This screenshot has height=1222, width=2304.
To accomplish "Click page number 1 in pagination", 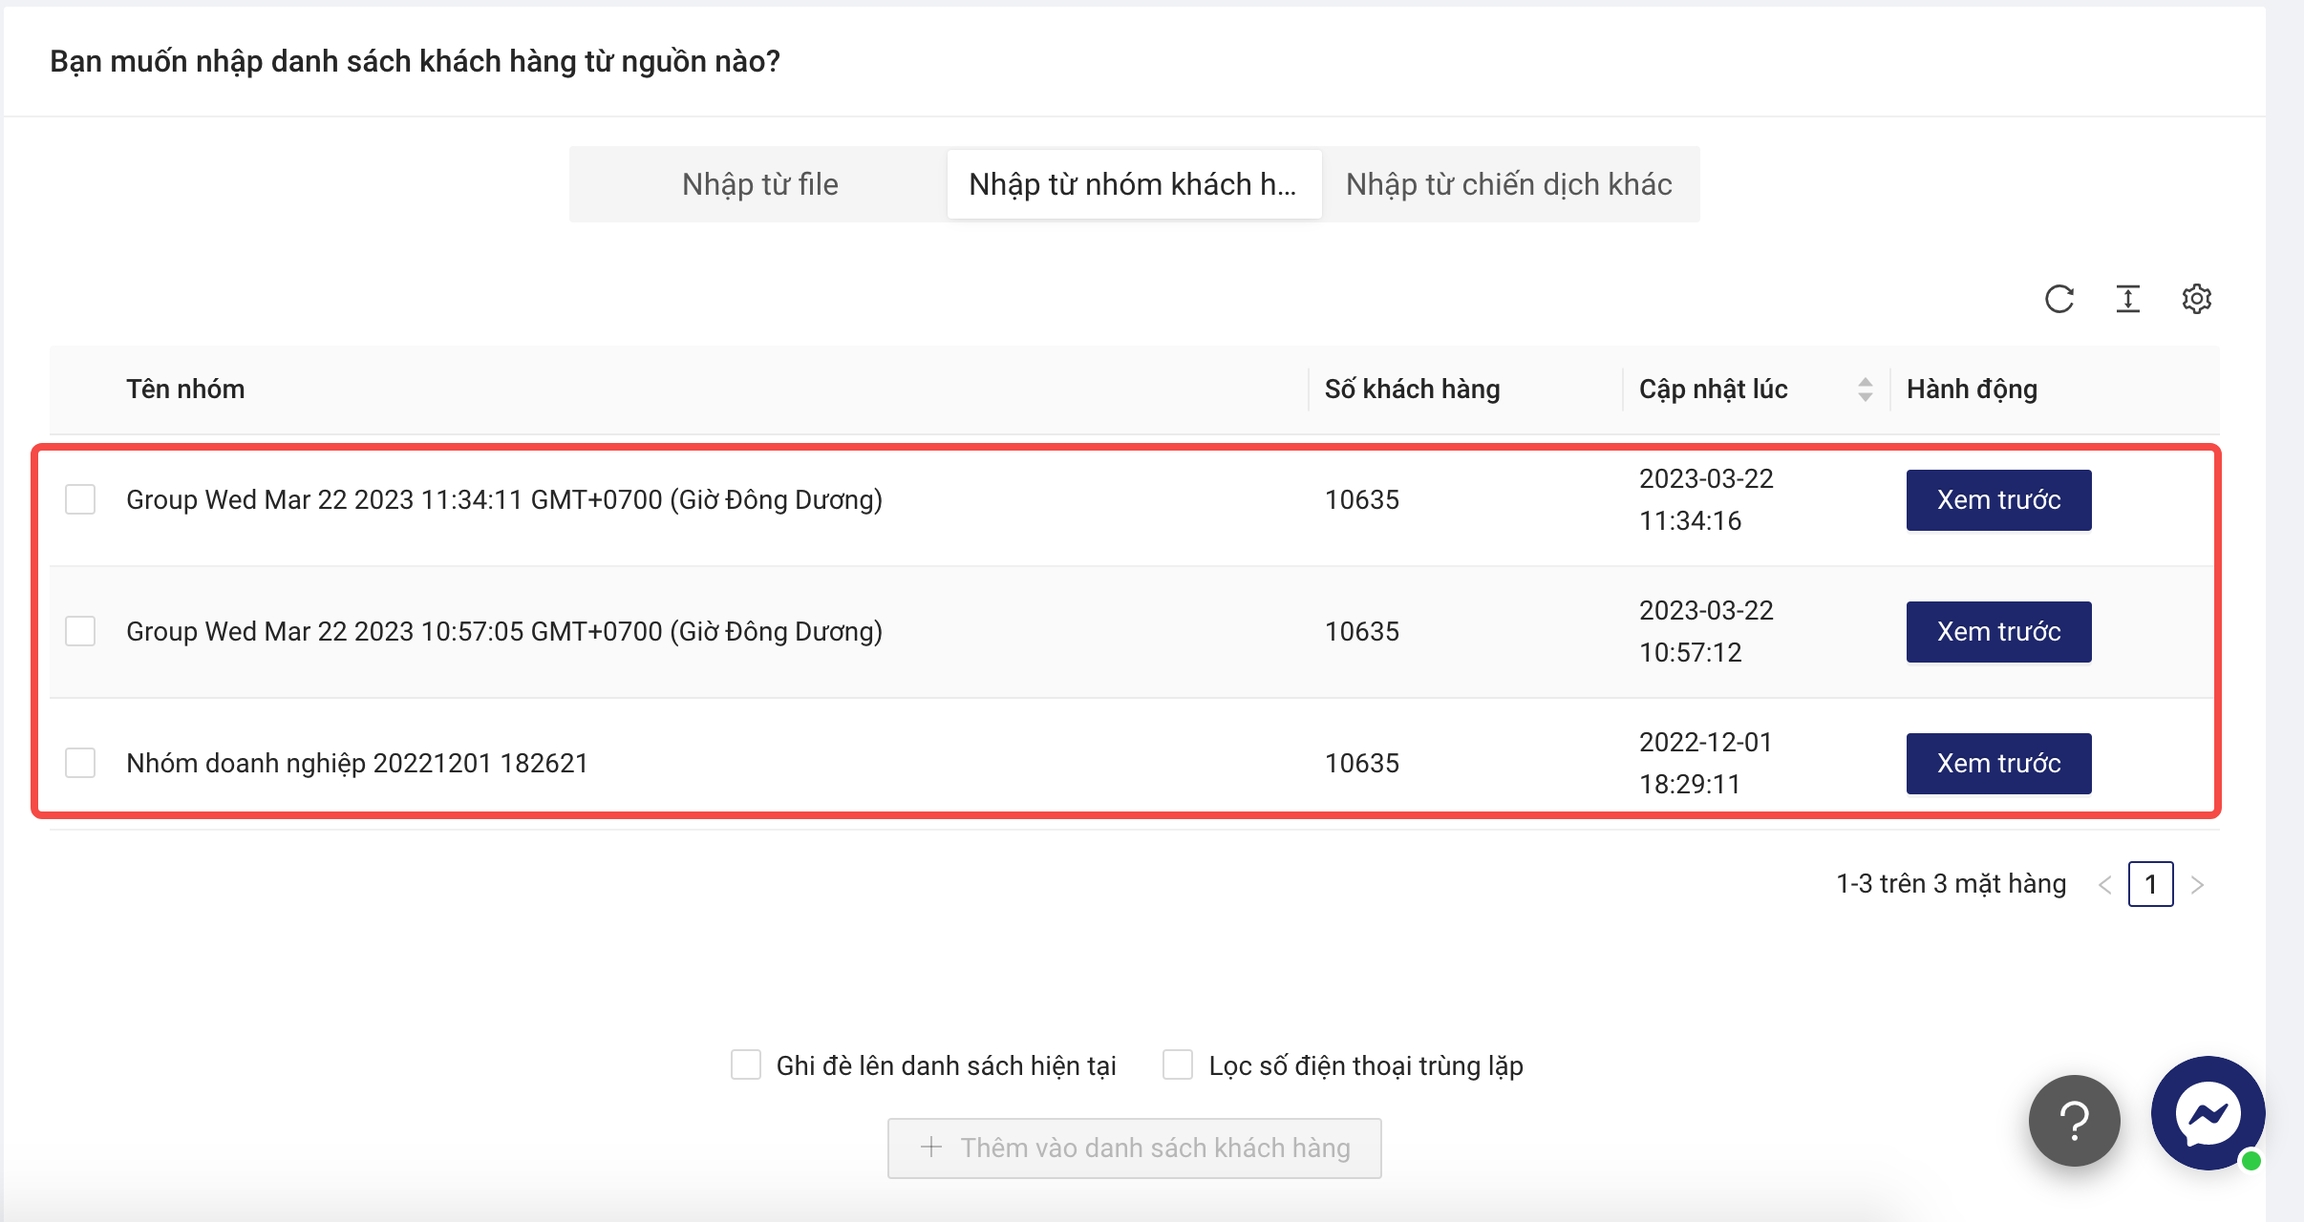I will (x=2150, y=885).
